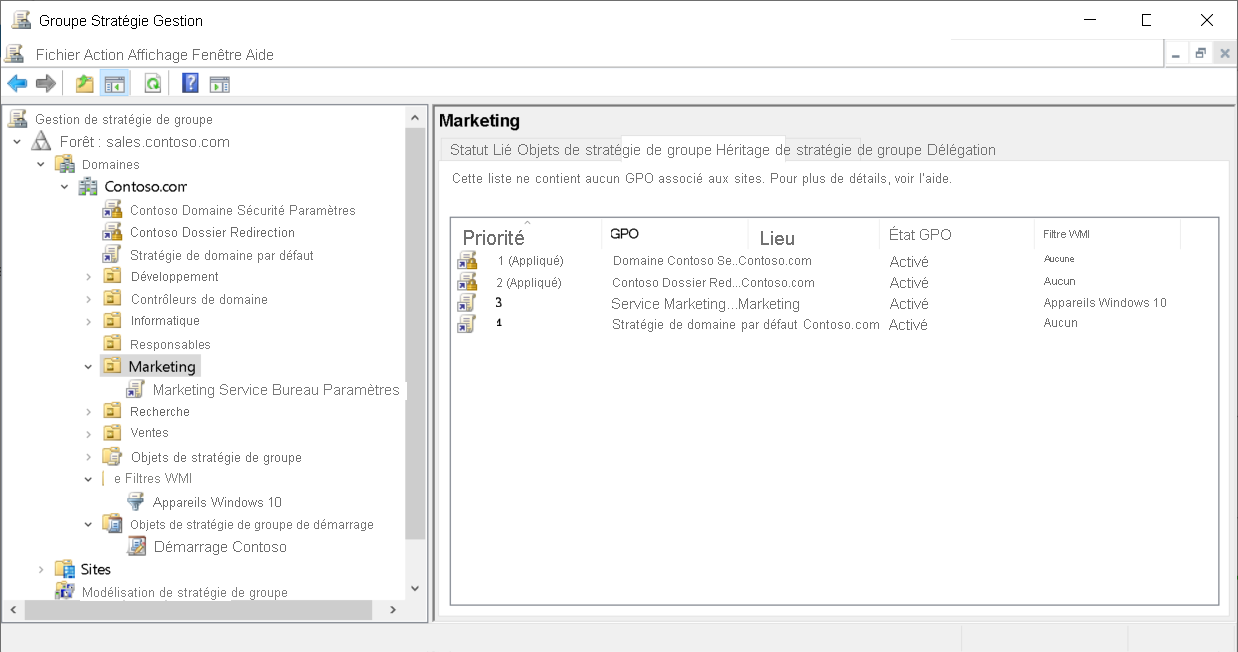The width and height of the screenshot is (1238, 652).
Task: Select the Appareils Windows 10 WMI filter icon
Action: pyautogui.click(x=135, y=501)
